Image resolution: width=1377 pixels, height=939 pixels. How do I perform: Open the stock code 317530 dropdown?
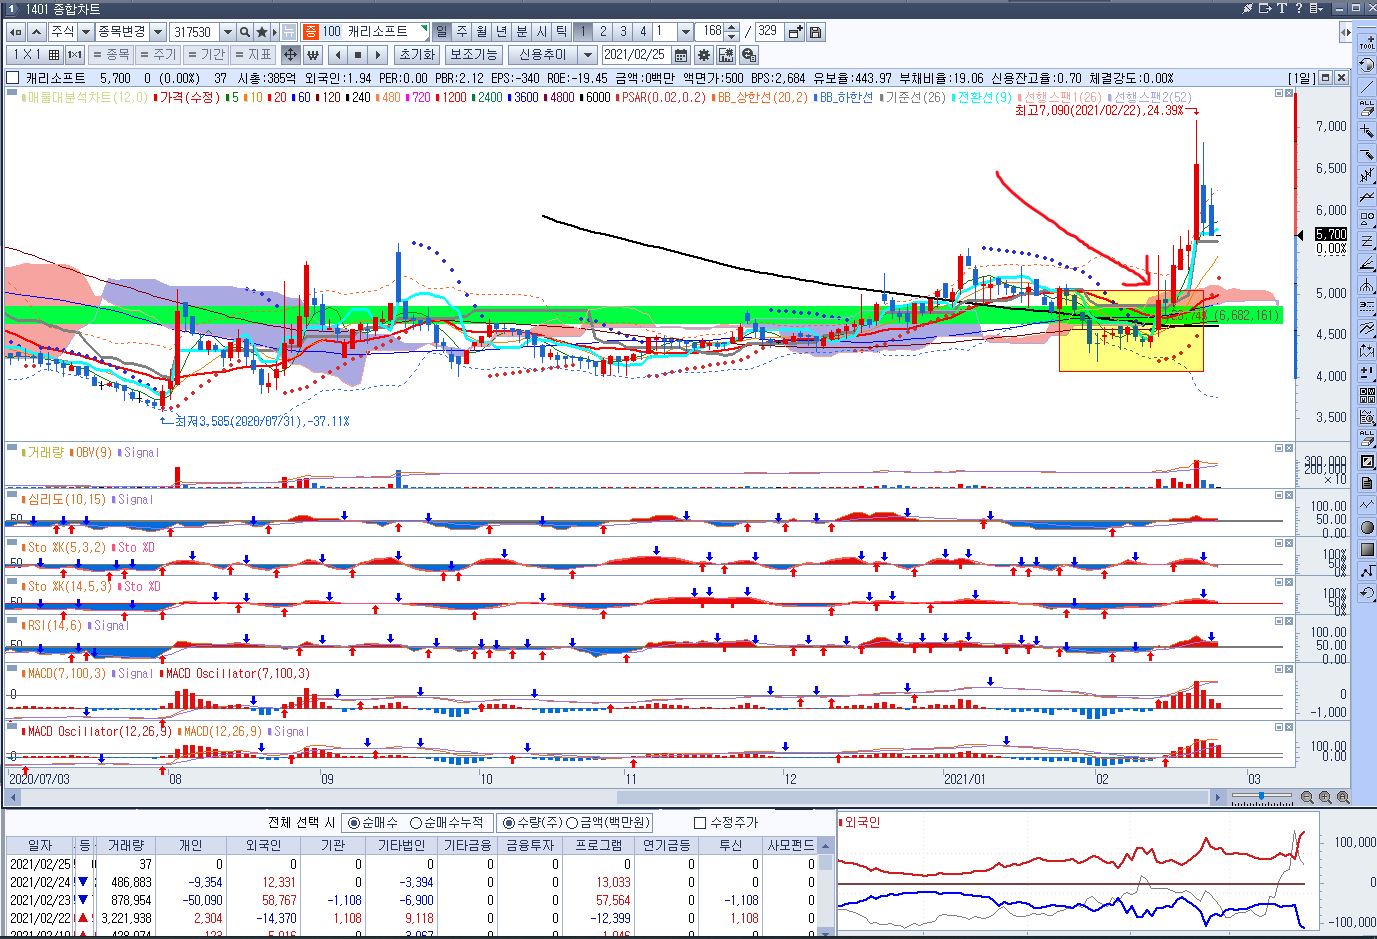tap(227, 32)
